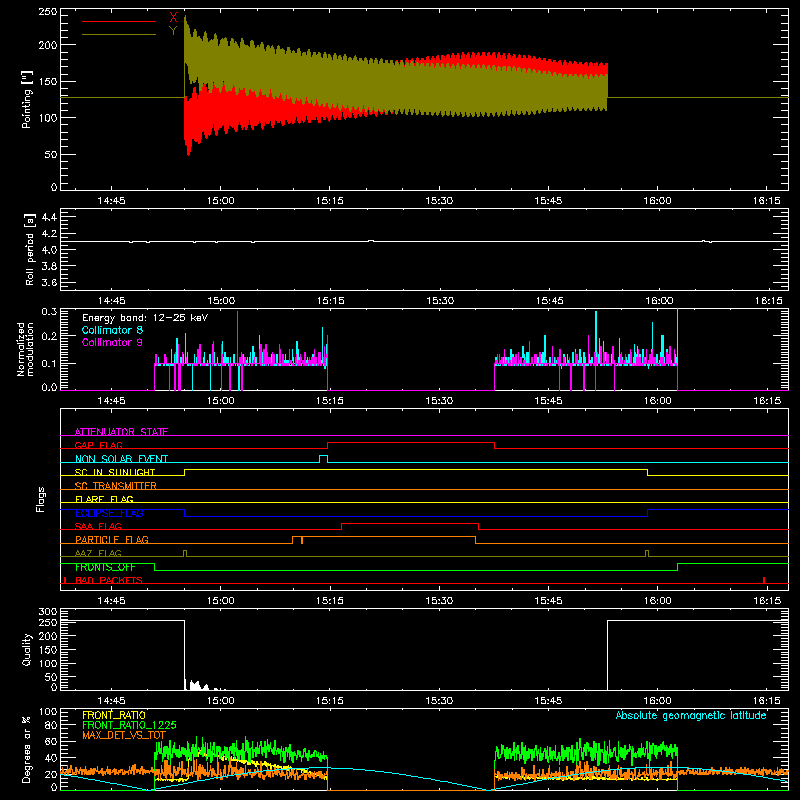Click the 'Quality' axis label
The image size is (800, 800).
click(x=27, y=649)
